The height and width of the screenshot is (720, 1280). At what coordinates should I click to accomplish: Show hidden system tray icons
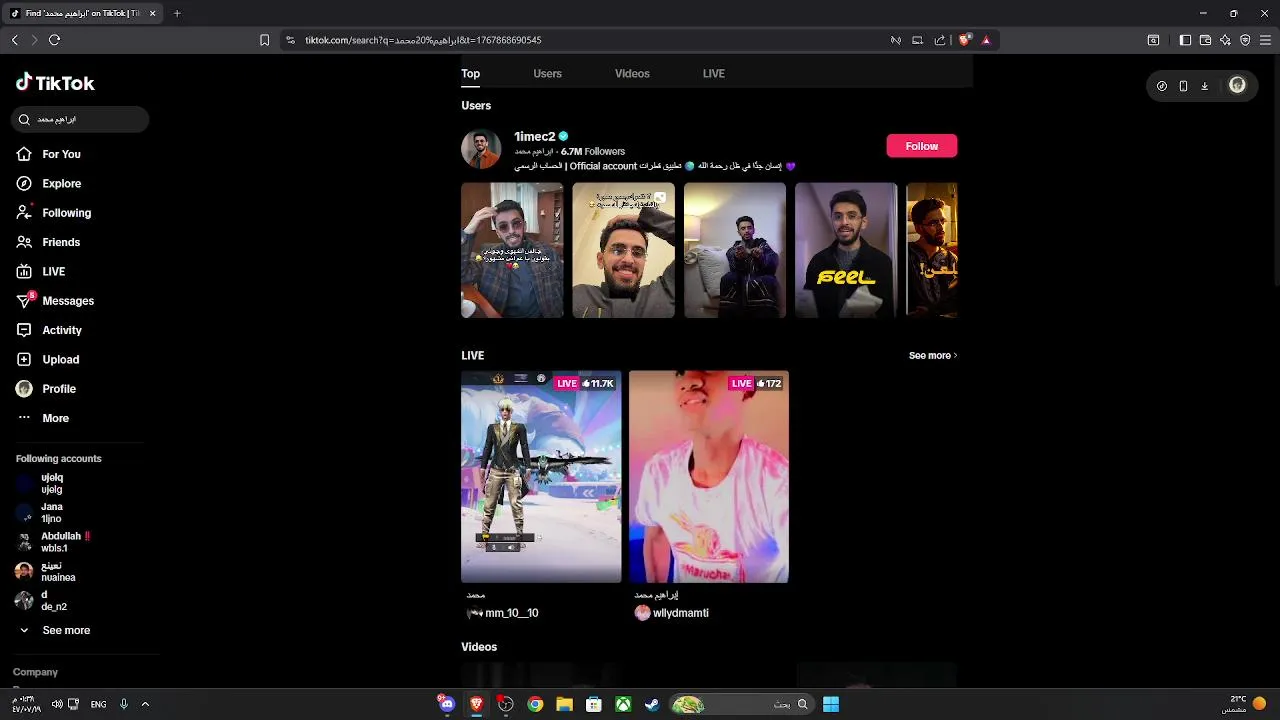point(145,704)
